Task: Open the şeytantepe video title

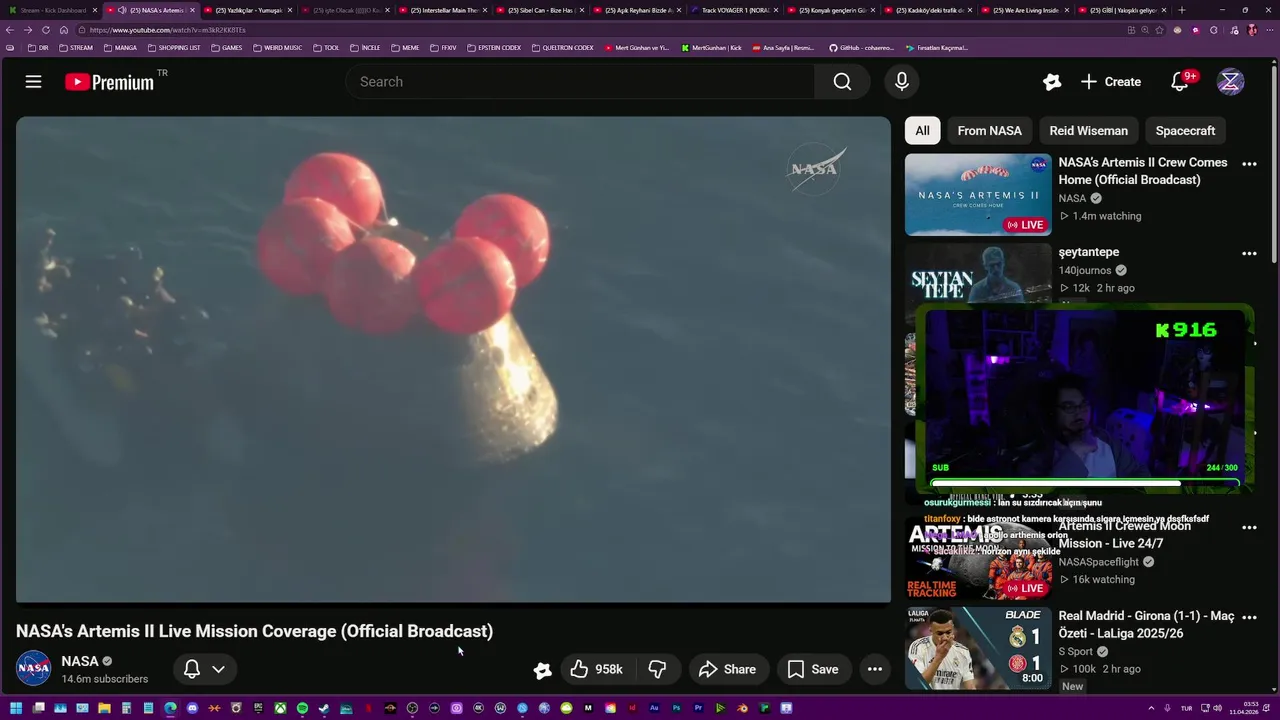Action: pyautogui.click(x=1089, y=252)
